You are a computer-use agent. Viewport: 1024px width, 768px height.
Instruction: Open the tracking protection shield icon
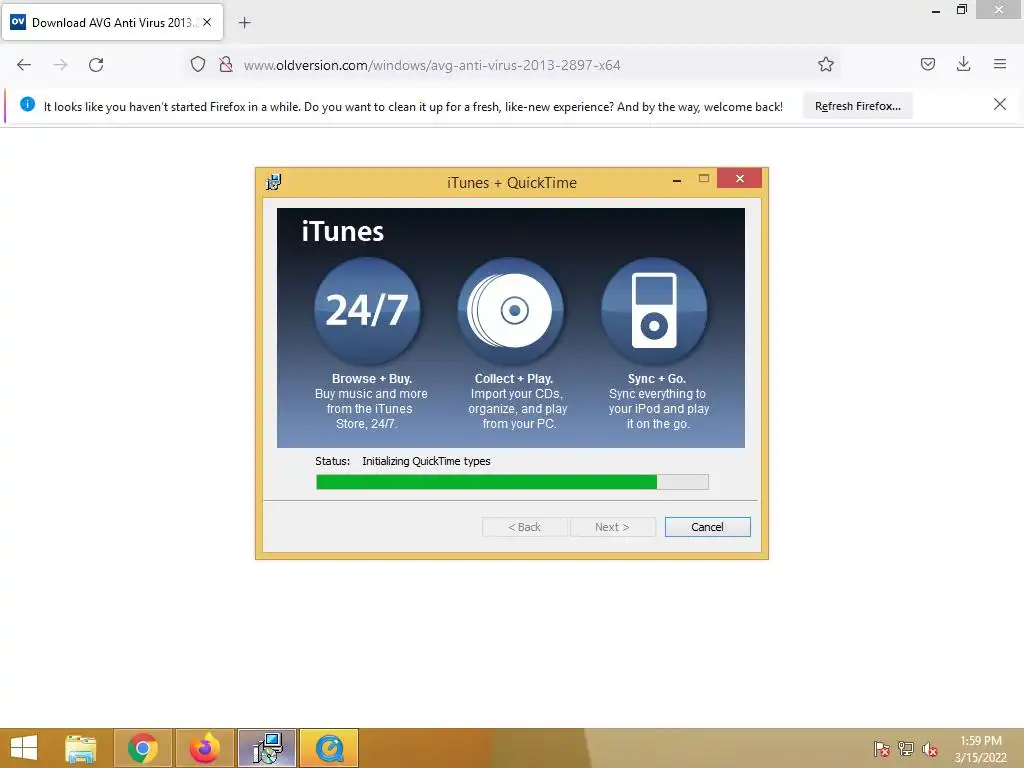tap(198, 65)
